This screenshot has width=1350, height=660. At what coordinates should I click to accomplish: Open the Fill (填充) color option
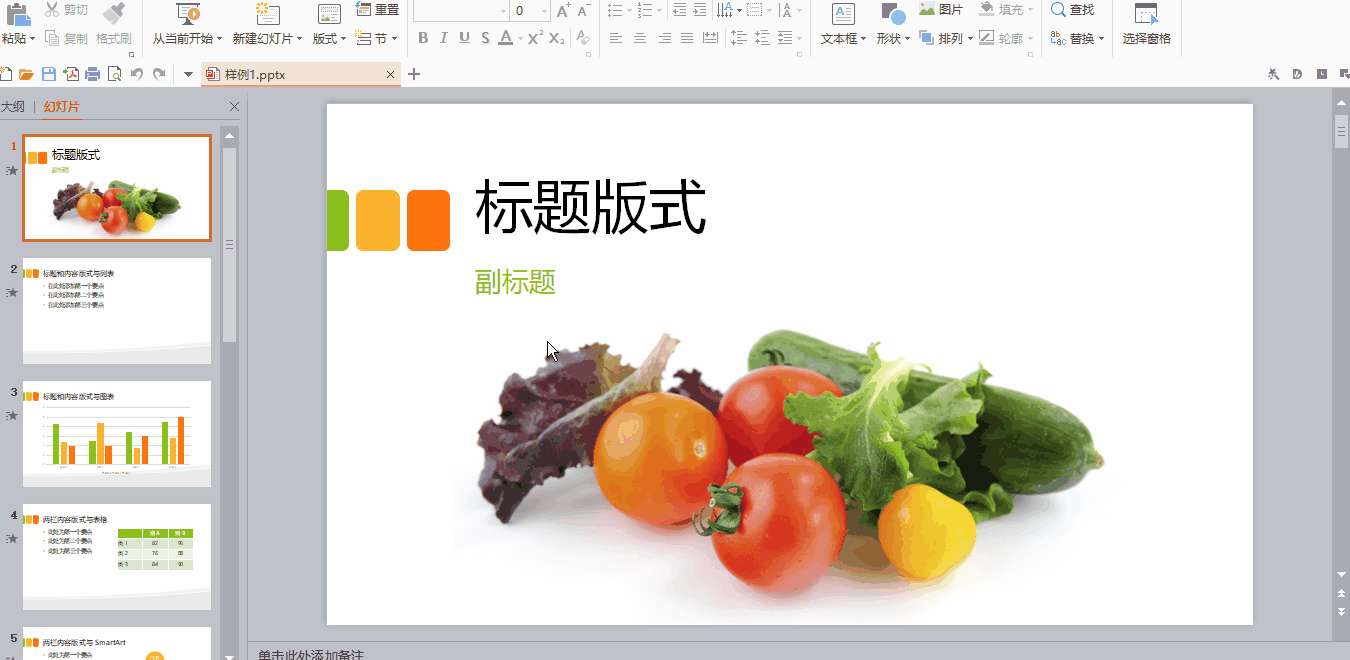point(1005,10)
